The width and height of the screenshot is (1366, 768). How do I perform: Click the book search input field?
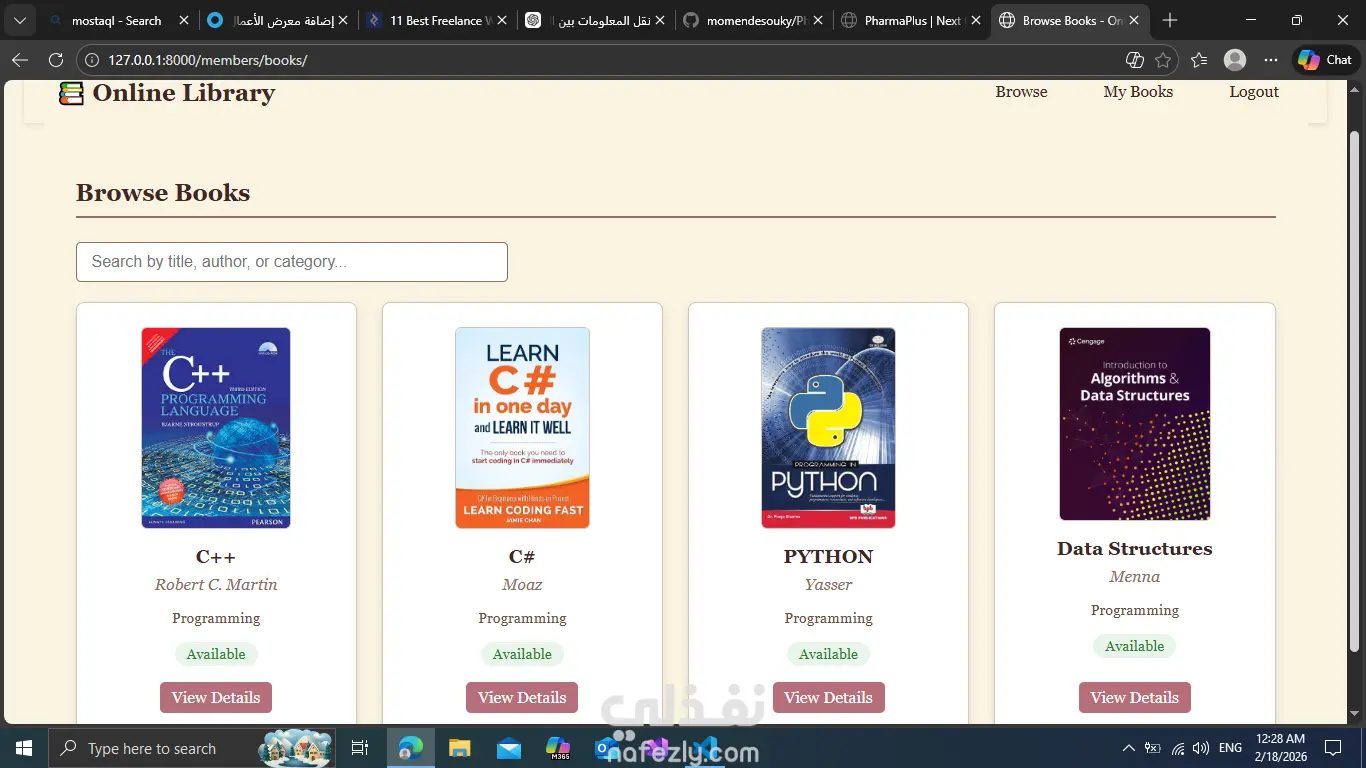pos(292,262)
